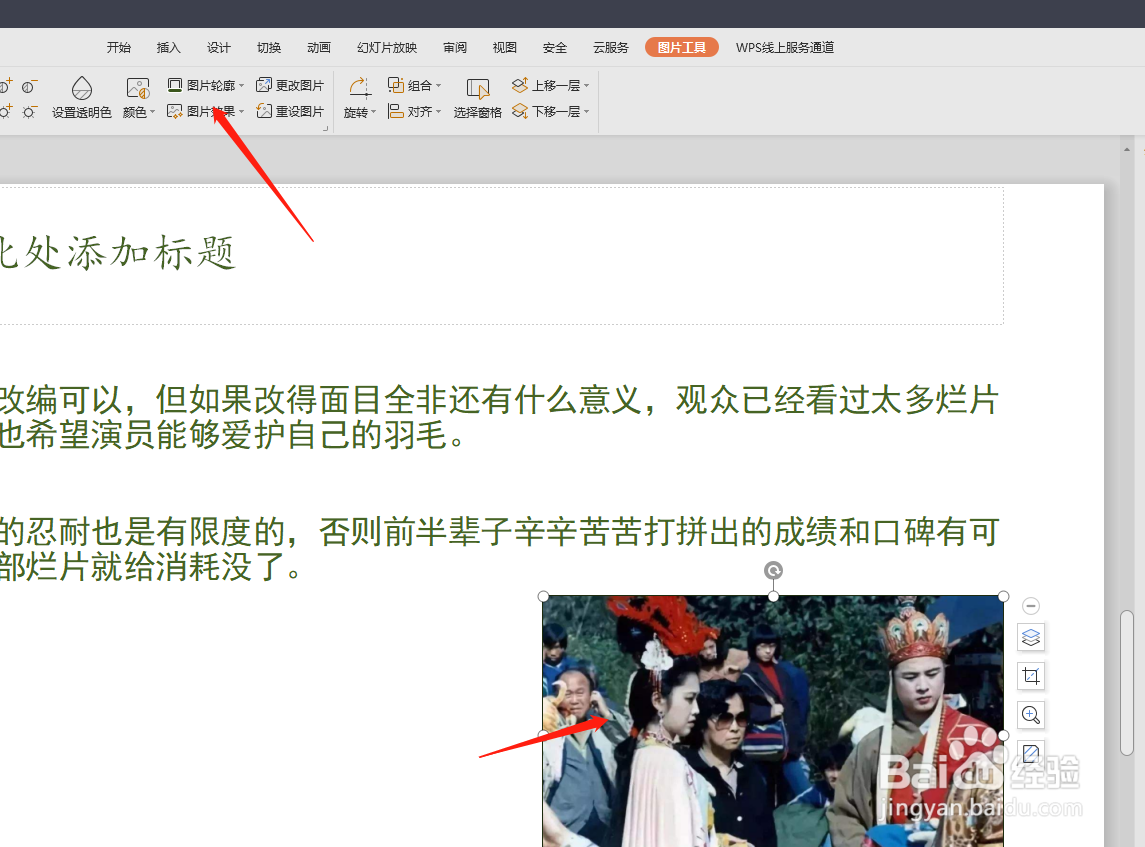1145x847 pixels.
Task: Open the 动画 tab
Action: (x=318, y=47)
